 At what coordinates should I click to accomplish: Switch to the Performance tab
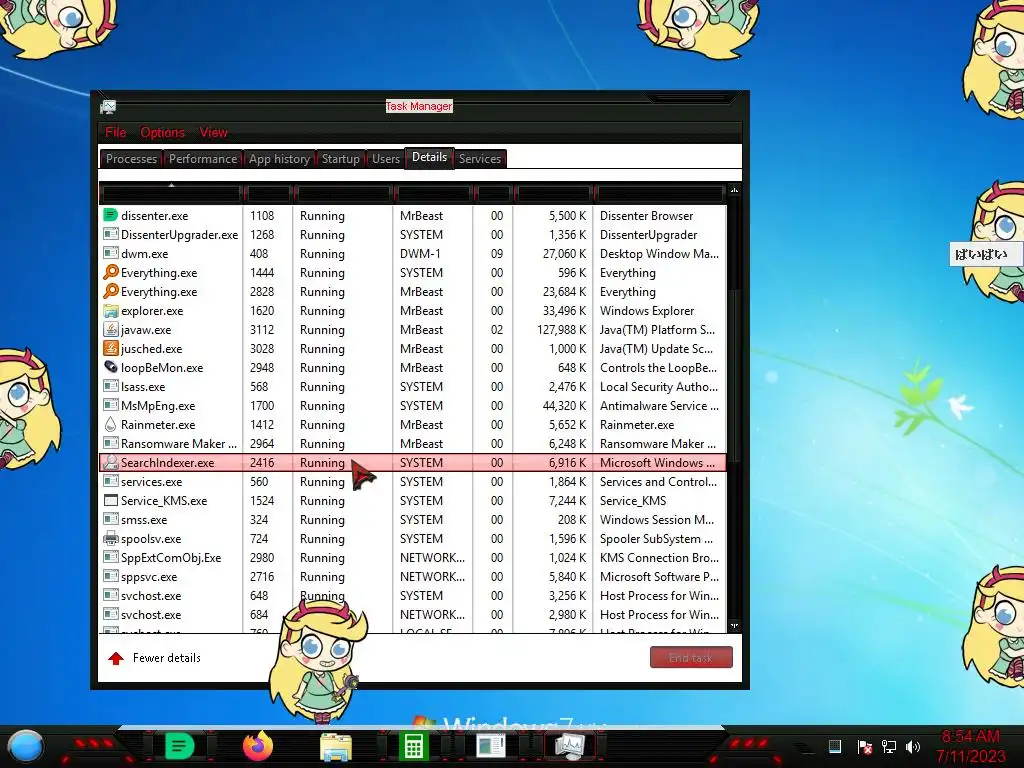[x=202, y=159]
